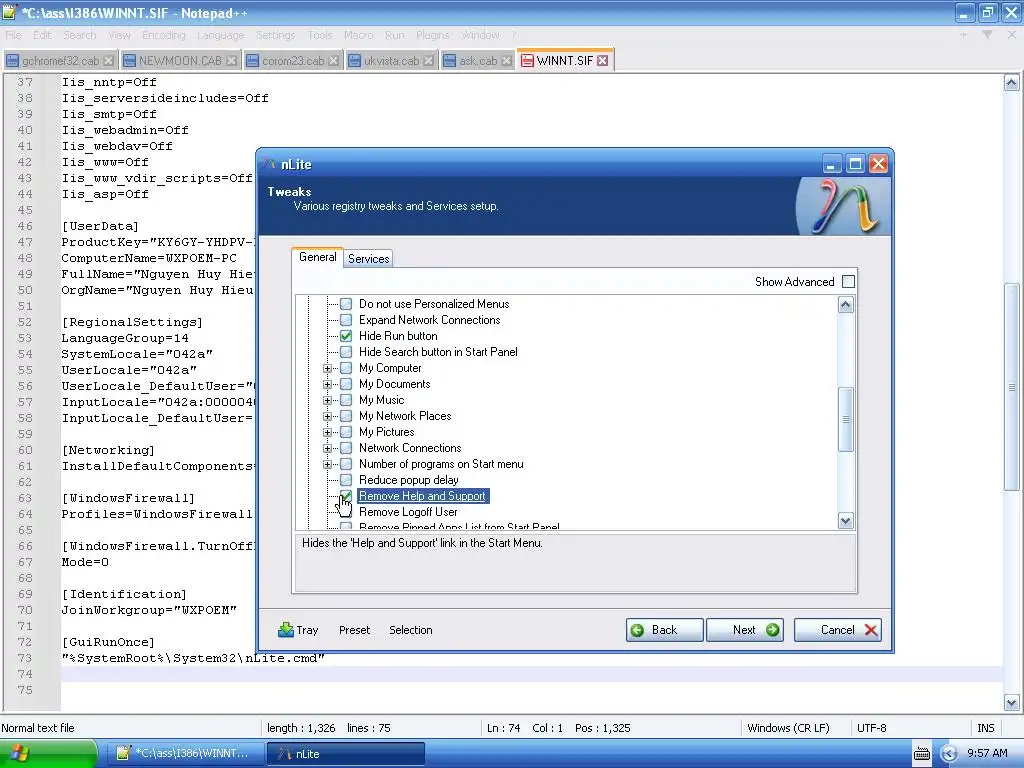Click the Windows (CR LF) status bar field

coord(788,728)
